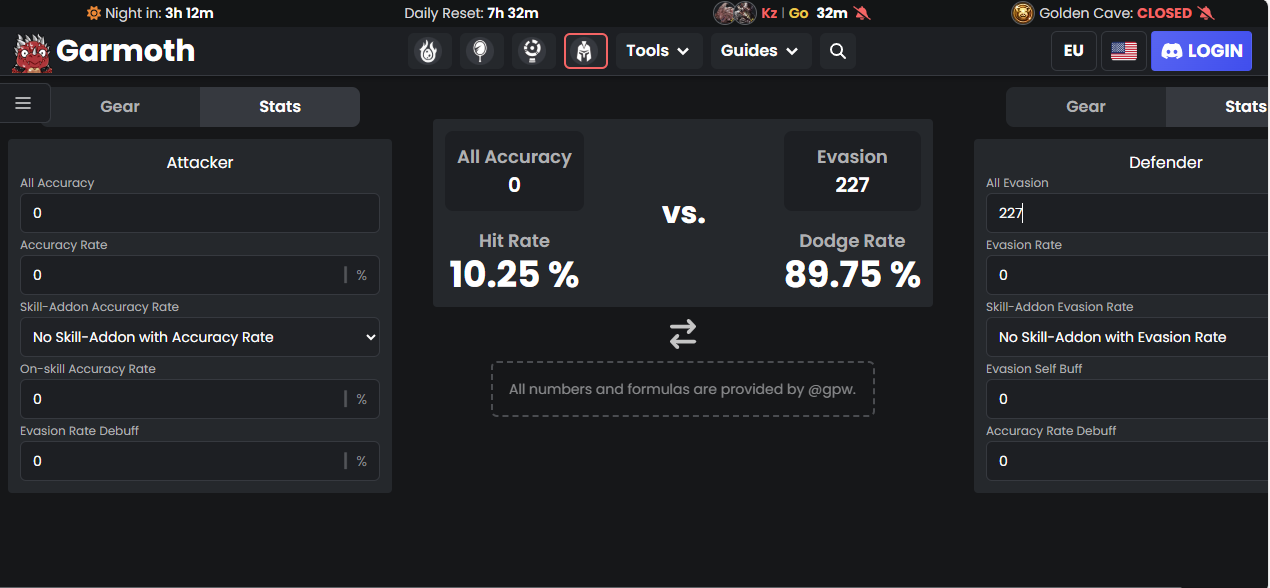Open the Skill-Addon Accuracy Rate dropdown

point(200,337)
